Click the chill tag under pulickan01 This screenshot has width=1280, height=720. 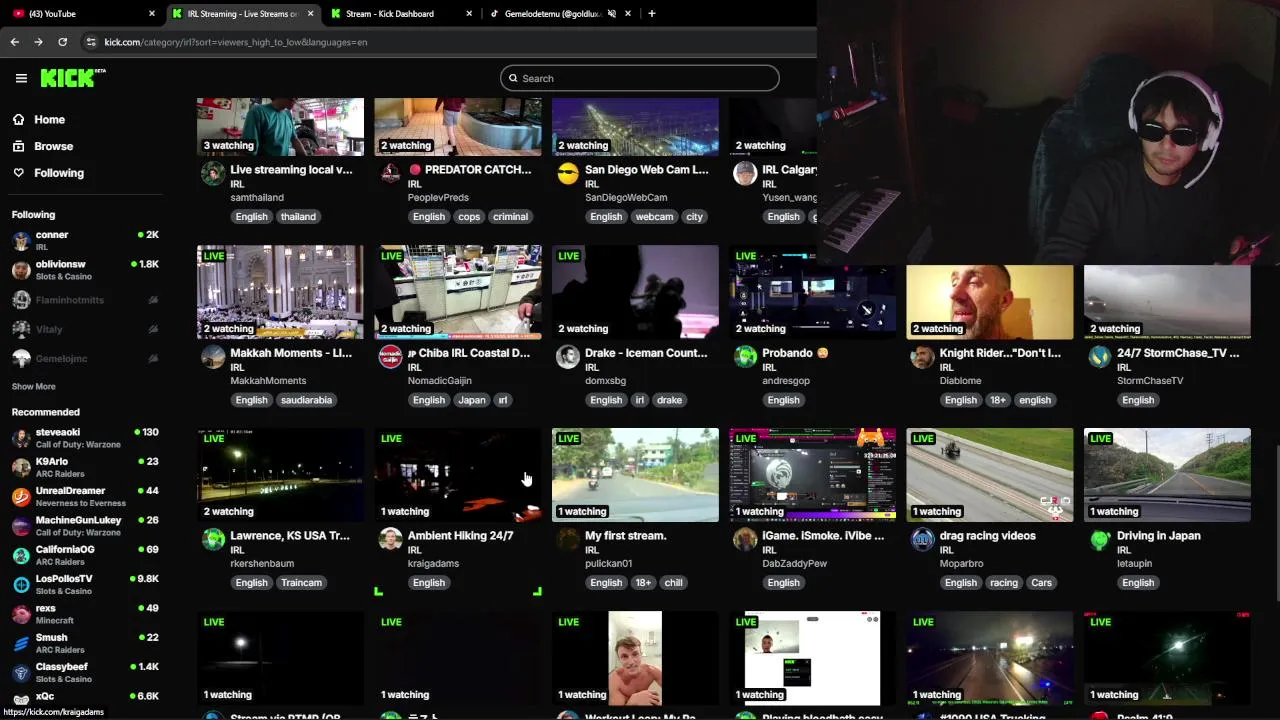pyautogui.click(x=673, y=583)
